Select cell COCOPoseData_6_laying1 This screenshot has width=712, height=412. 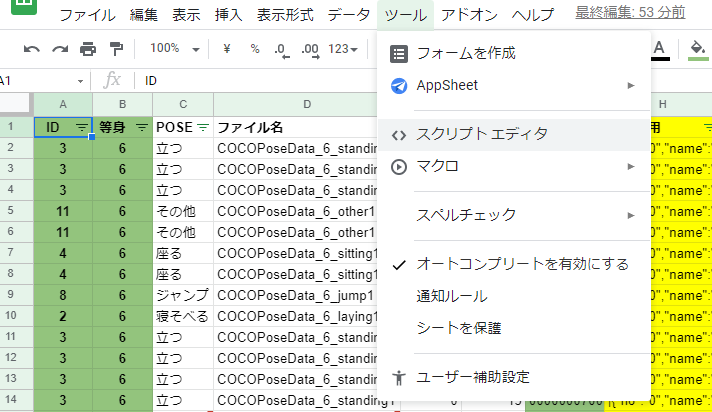(295, 316)
